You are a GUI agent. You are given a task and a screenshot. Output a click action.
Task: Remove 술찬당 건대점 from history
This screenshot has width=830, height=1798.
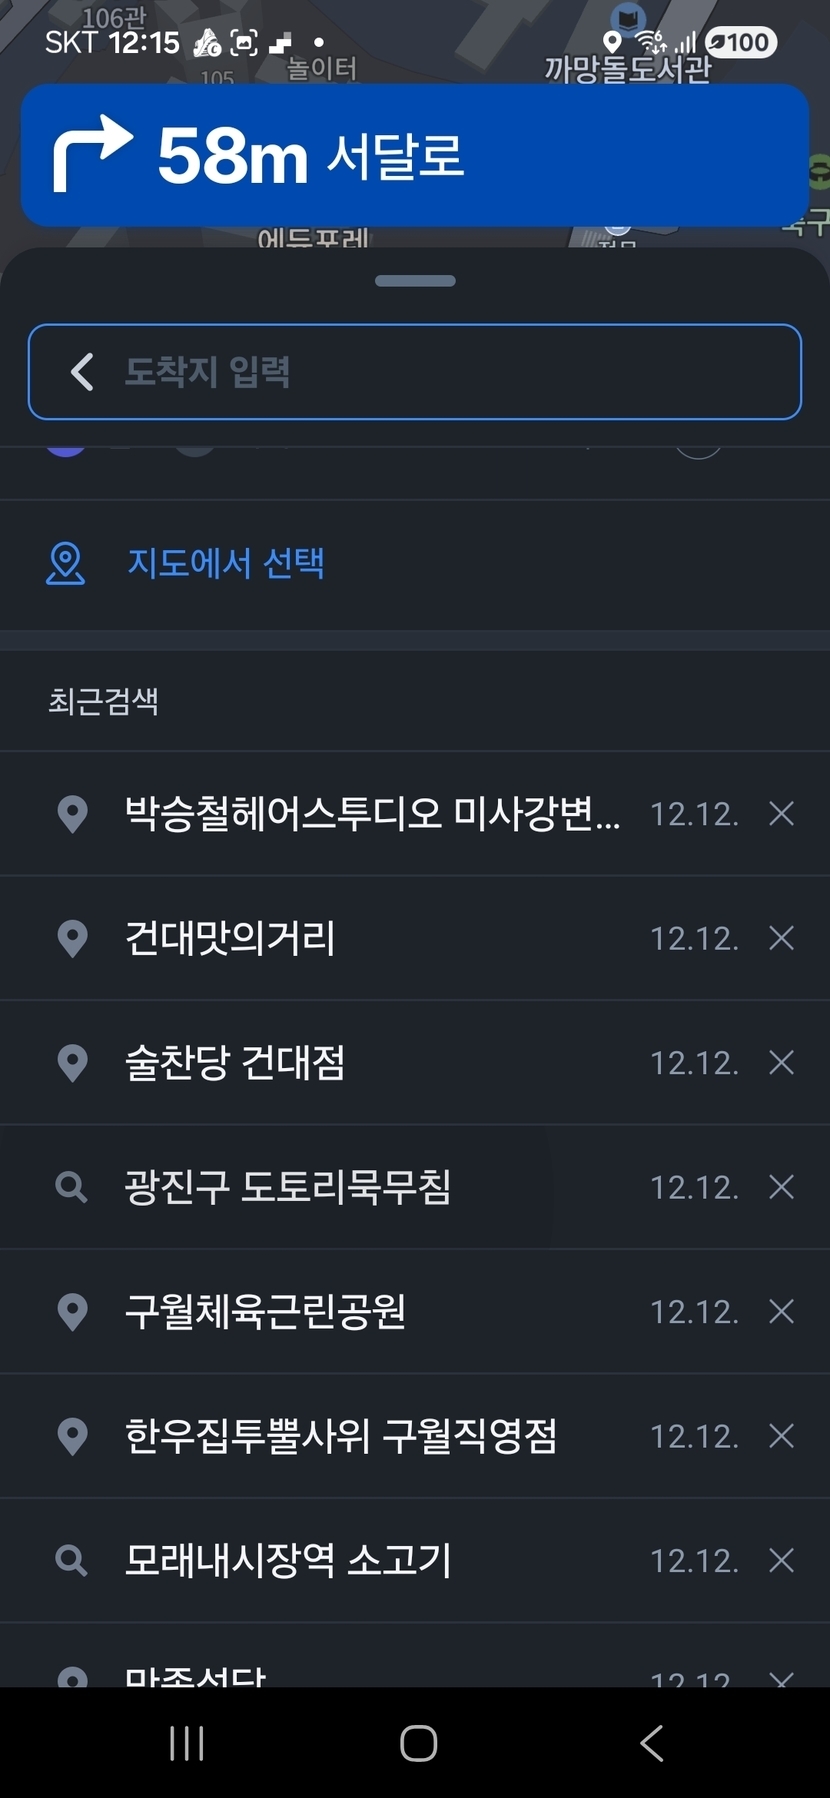781,1062
